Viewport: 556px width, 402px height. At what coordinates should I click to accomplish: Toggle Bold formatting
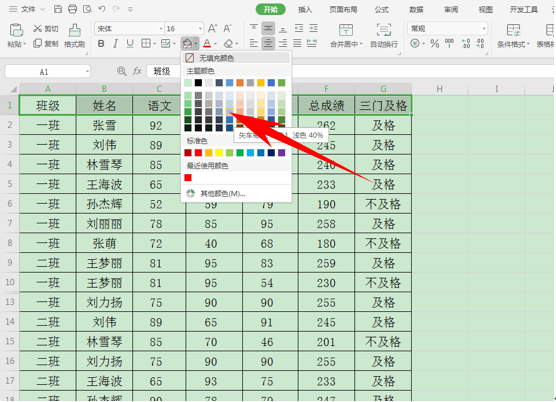(101, 44)
